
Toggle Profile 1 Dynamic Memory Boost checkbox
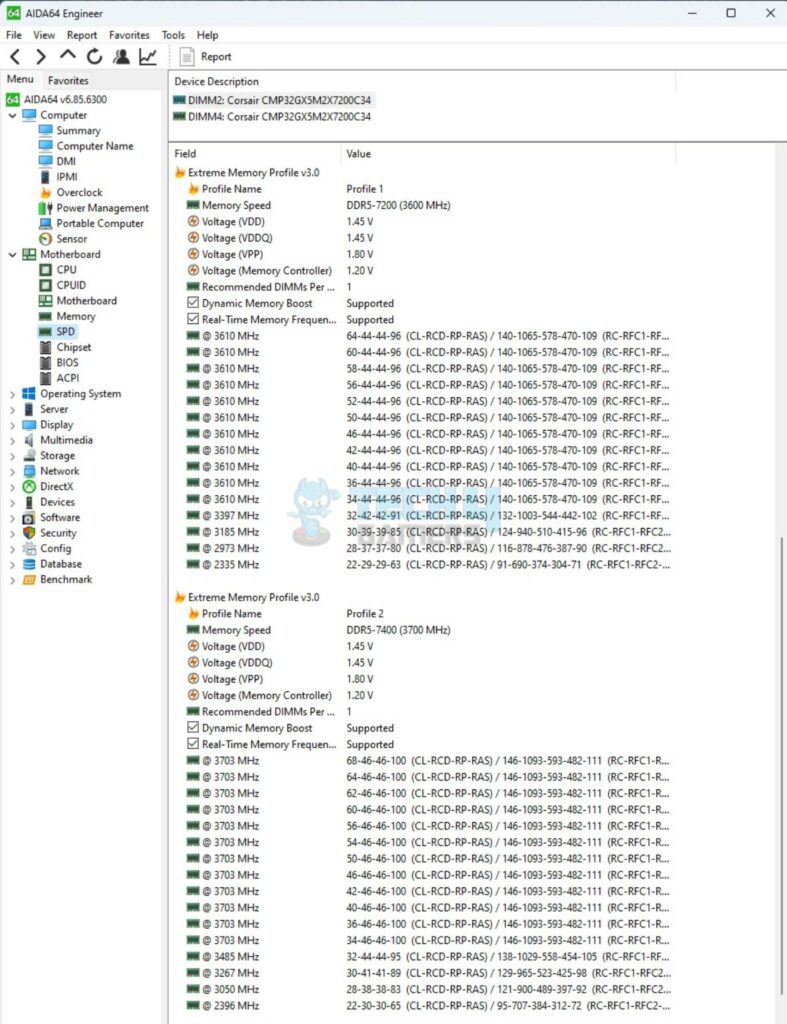click(193, 303)
